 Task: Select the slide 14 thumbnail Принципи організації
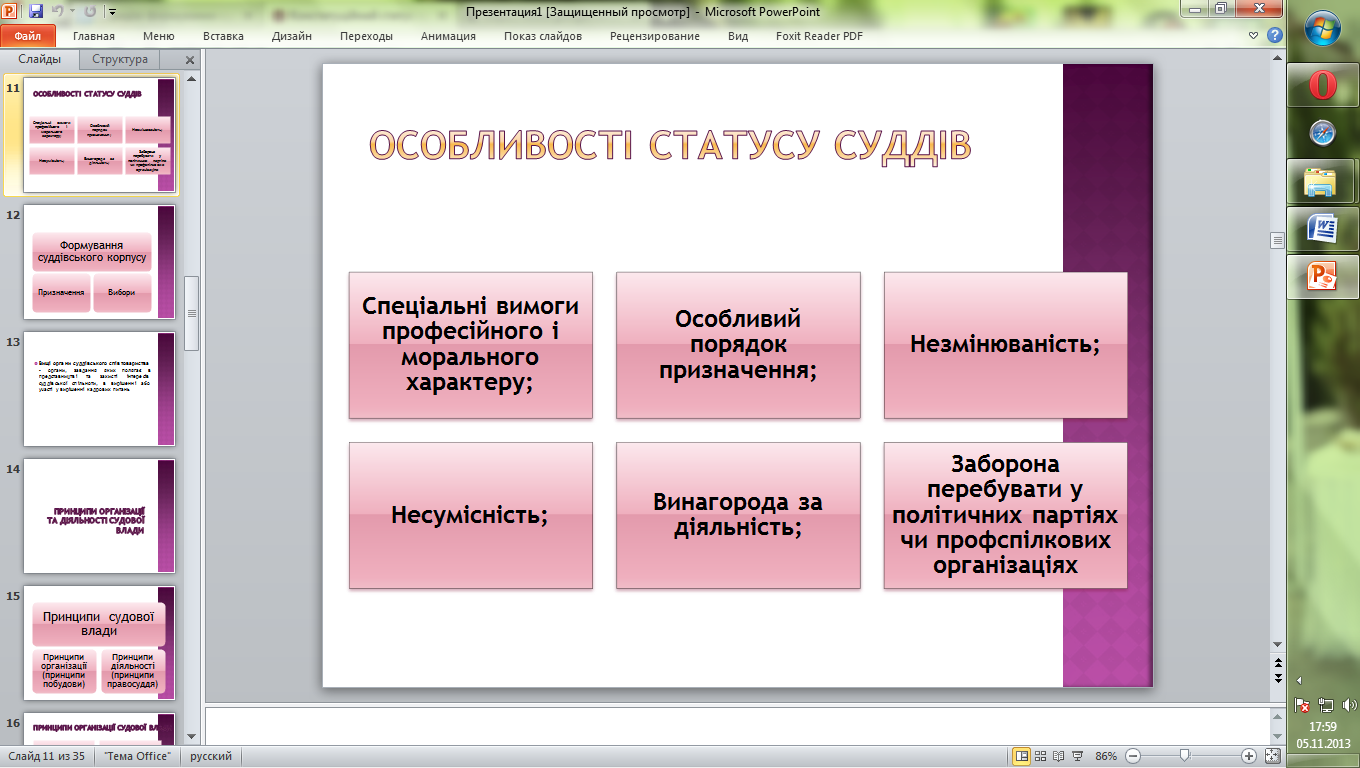pyautogui.click(x=99, y=516)
